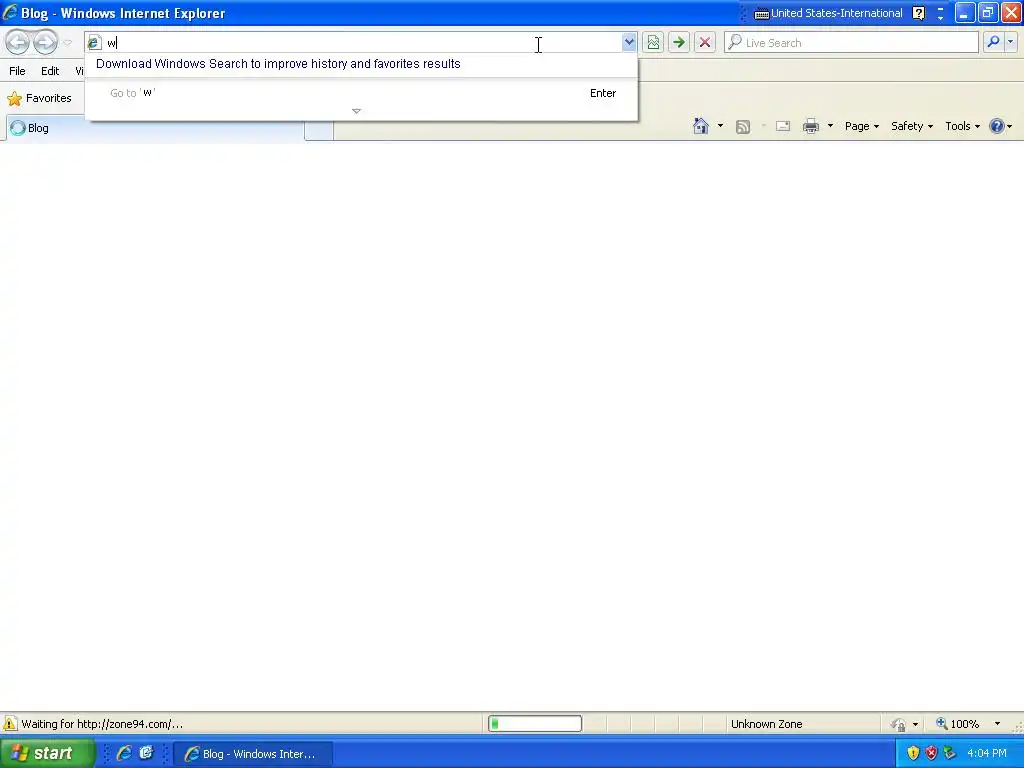Click the second Quick Launch icon
1024x768 pixels.
coord(146,753)
